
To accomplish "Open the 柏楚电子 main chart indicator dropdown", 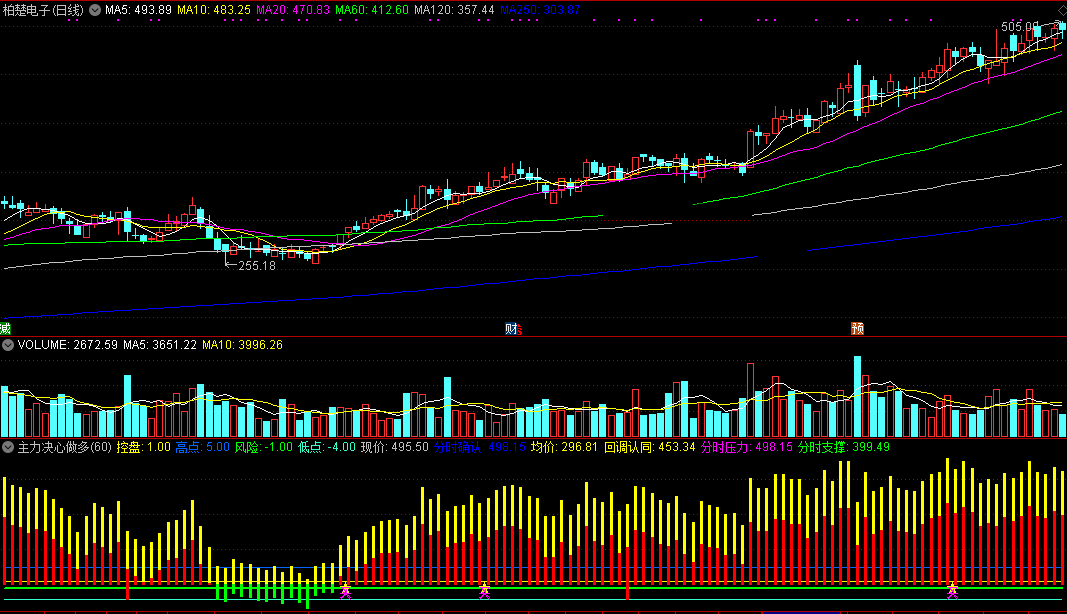I will click(x=95, y=10).
